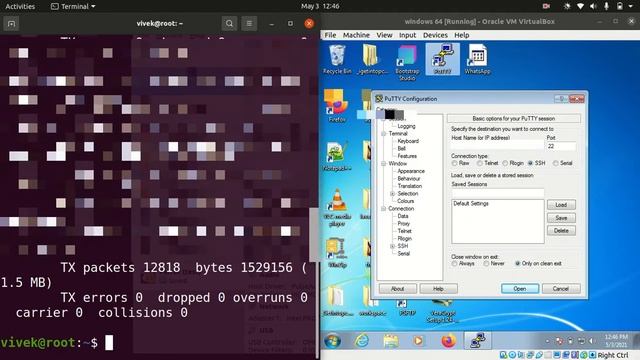Select the PuTTY desktop shortcut

(x=442, y=60)
